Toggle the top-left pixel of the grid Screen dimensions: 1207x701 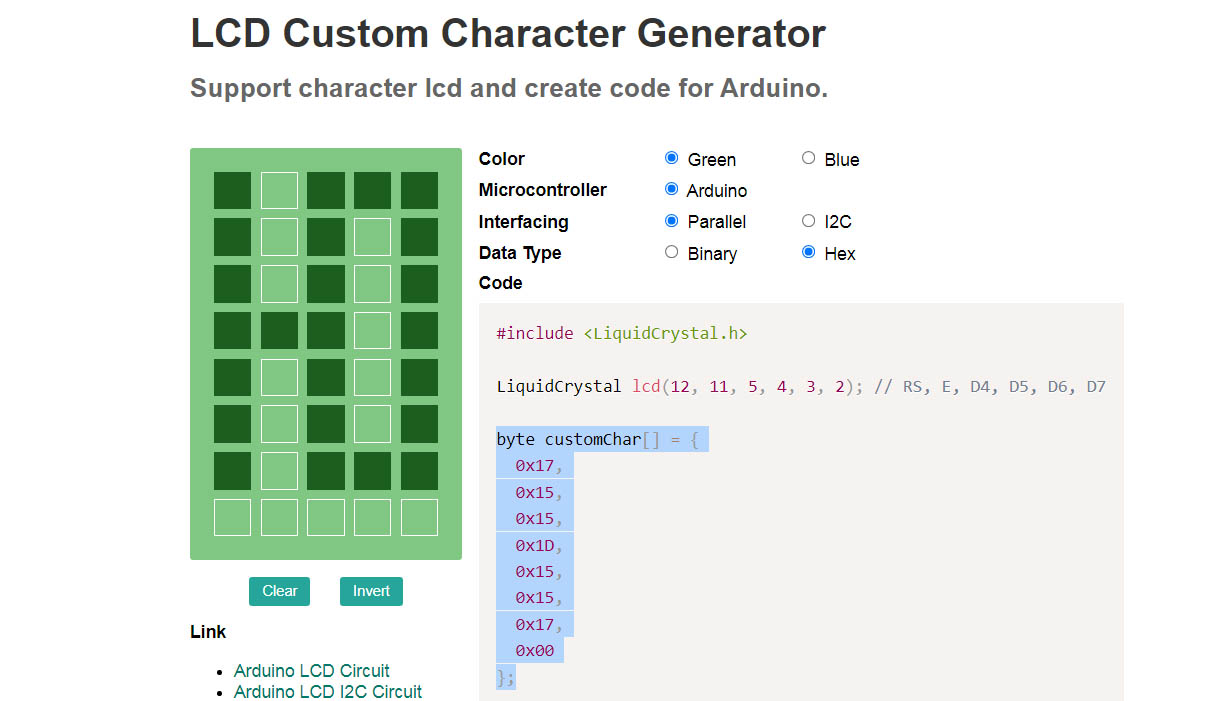click(x=232, y=190)
